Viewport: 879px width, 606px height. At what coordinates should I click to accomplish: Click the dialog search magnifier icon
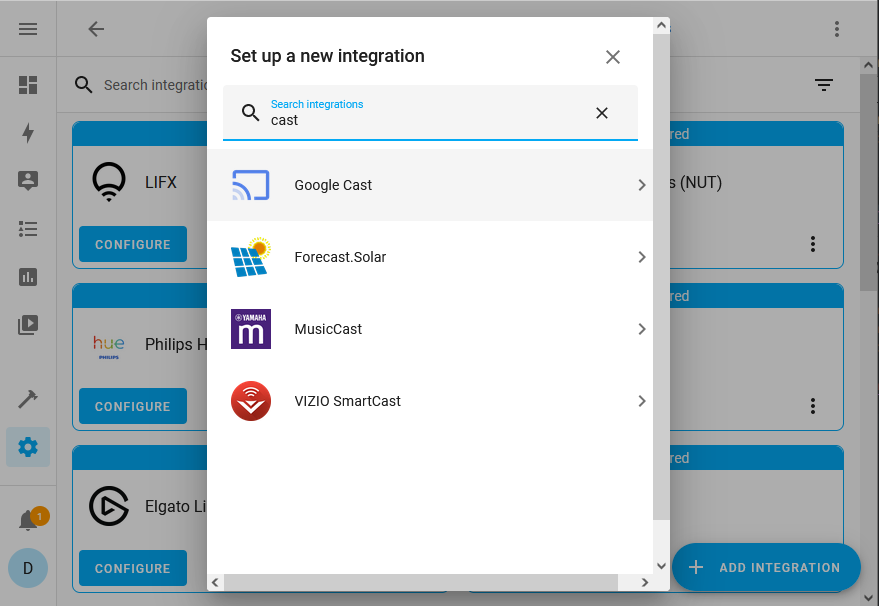point(251,113)
